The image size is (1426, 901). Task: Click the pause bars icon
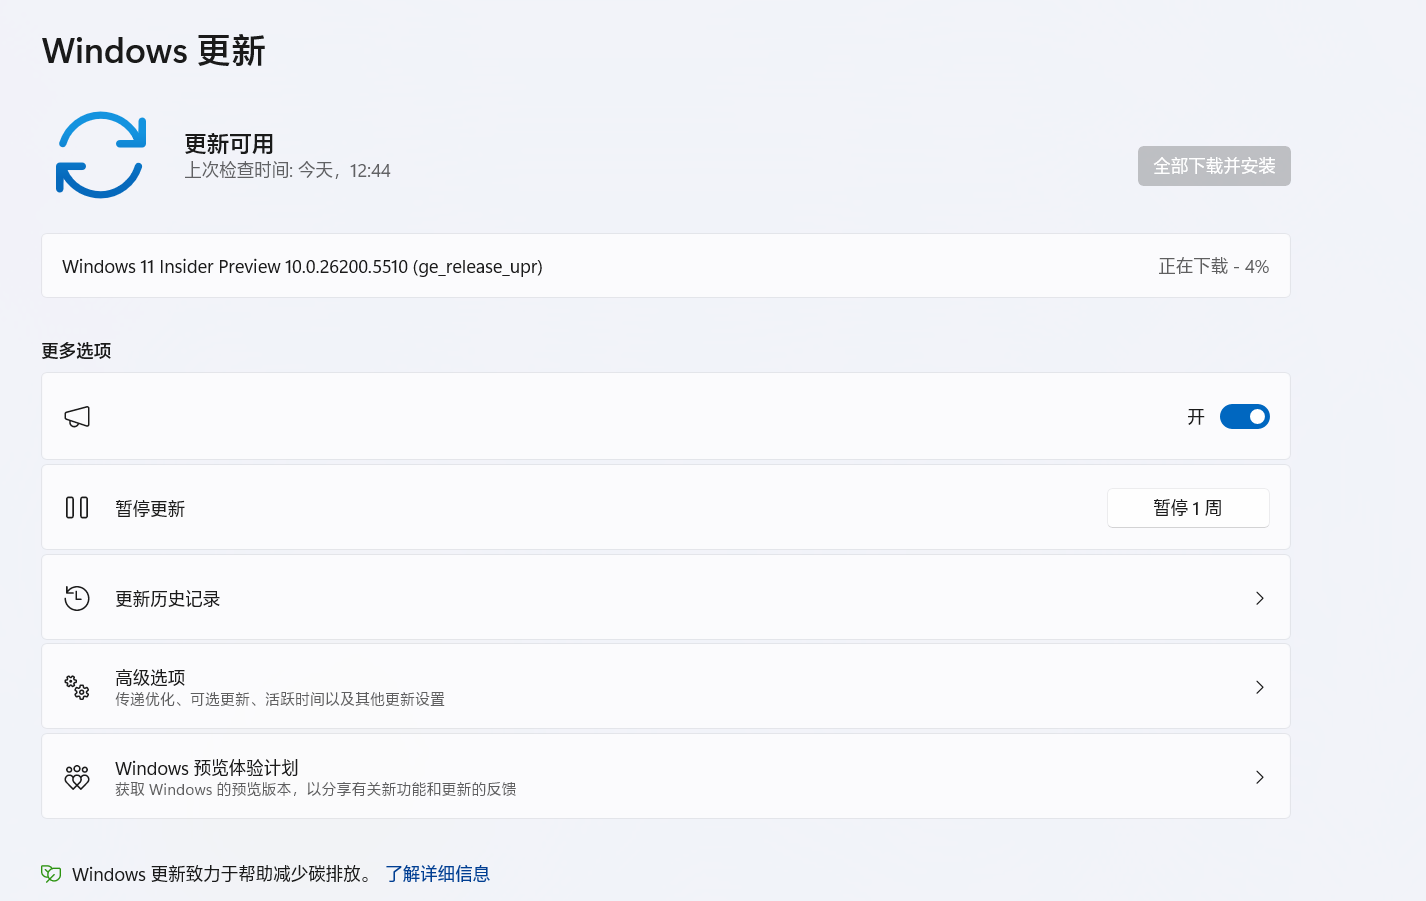77,508
